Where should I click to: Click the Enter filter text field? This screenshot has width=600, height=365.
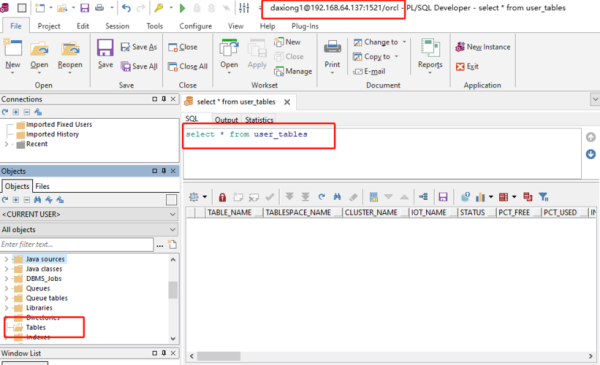click(77, 244)
